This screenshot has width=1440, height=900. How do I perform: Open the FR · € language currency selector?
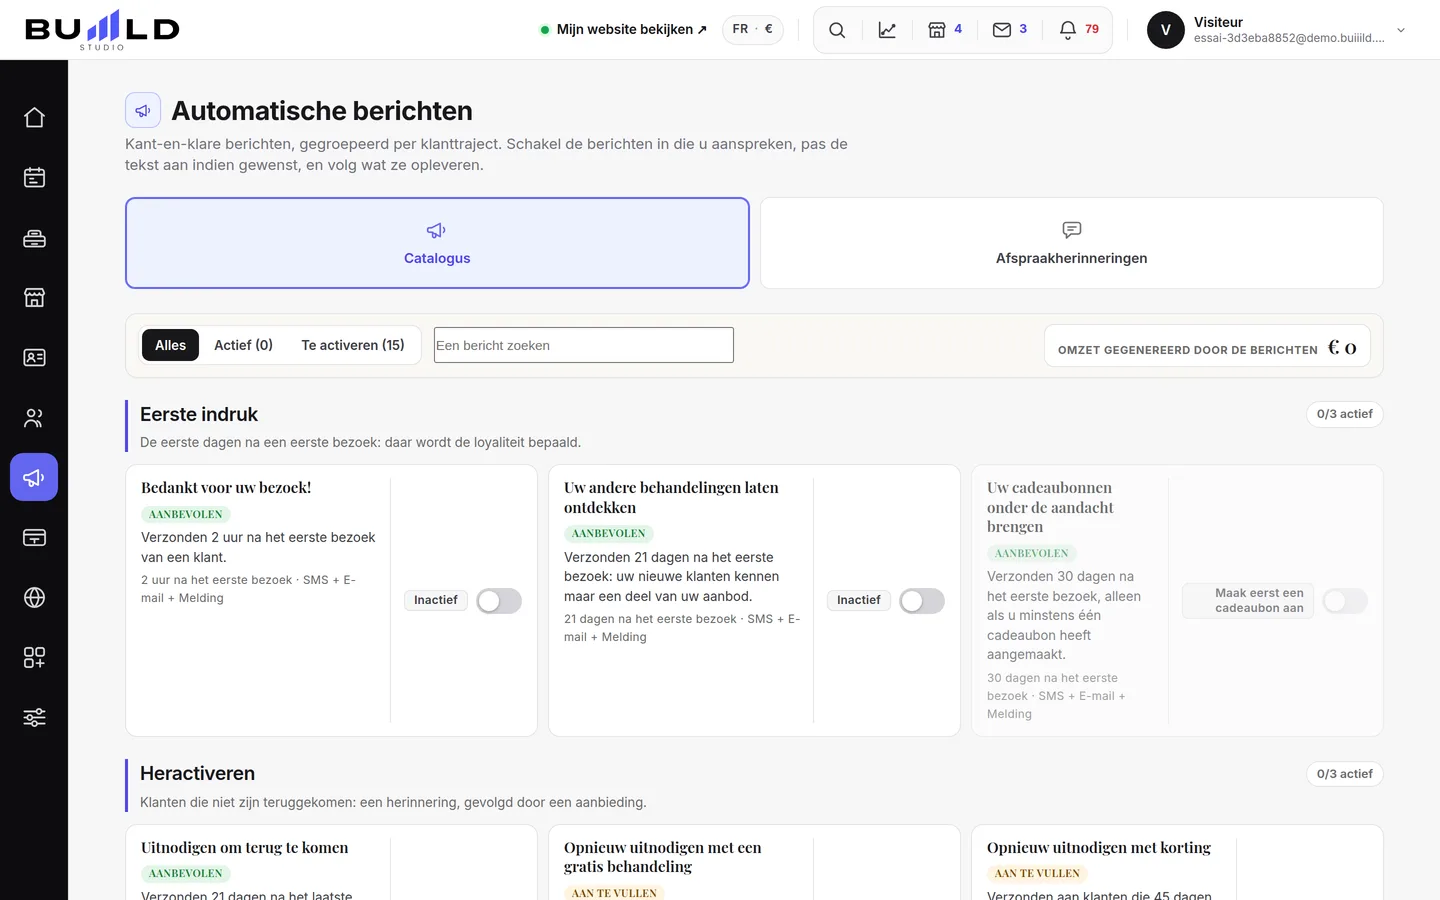pyautogui.click(x=753, y=29)
